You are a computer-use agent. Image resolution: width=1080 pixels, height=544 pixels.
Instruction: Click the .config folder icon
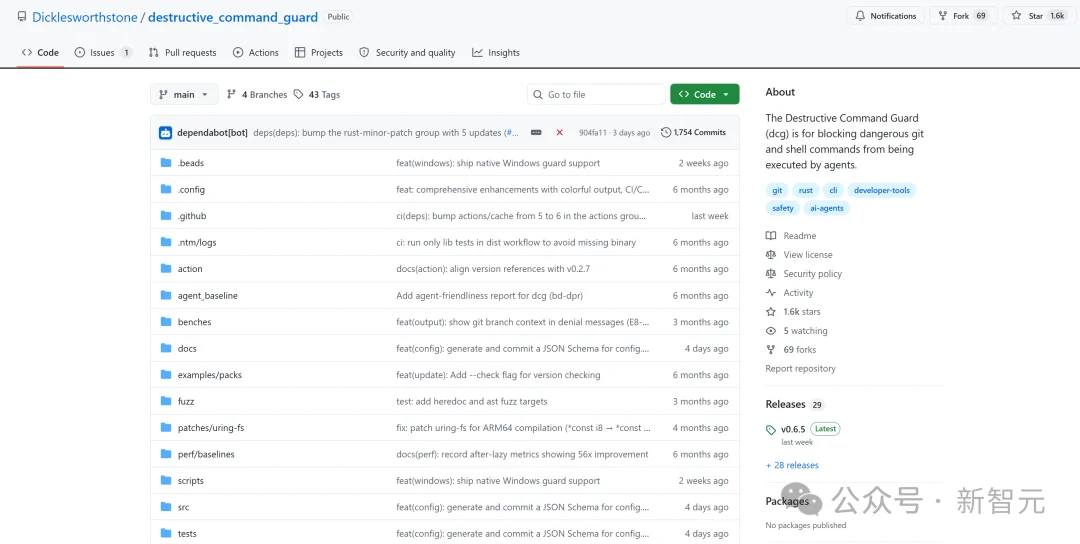[165, 189]
